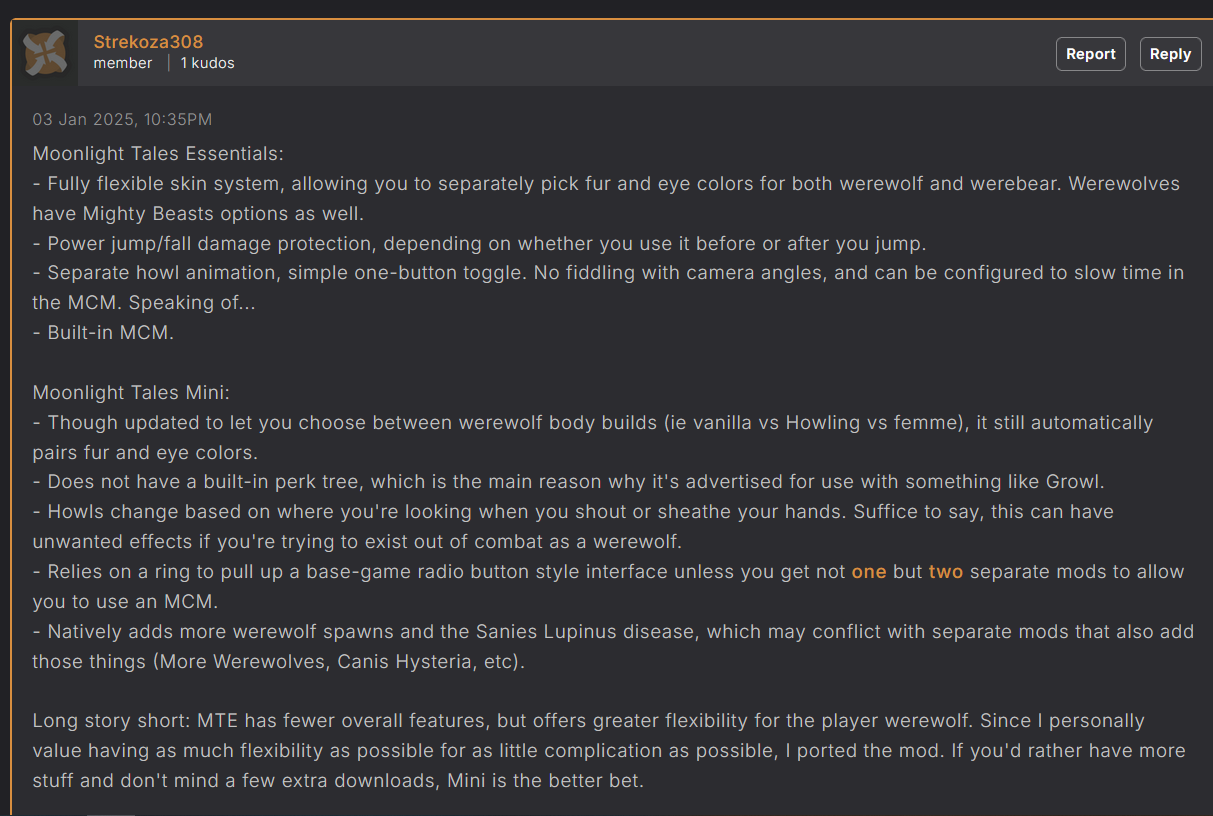This screenshot has width=1213, height=816.
Task: Click the "Moonlight Tales Essentials:" heading text
Action: coord(158,154)
